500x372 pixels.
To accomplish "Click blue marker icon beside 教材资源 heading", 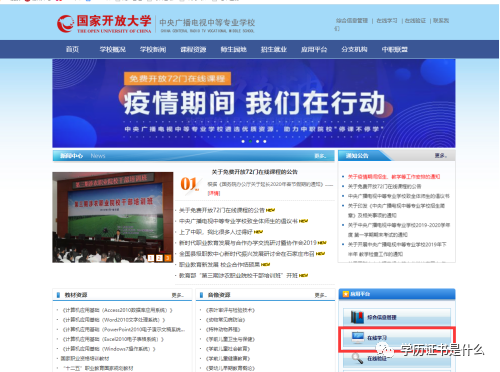I will 58,295.
